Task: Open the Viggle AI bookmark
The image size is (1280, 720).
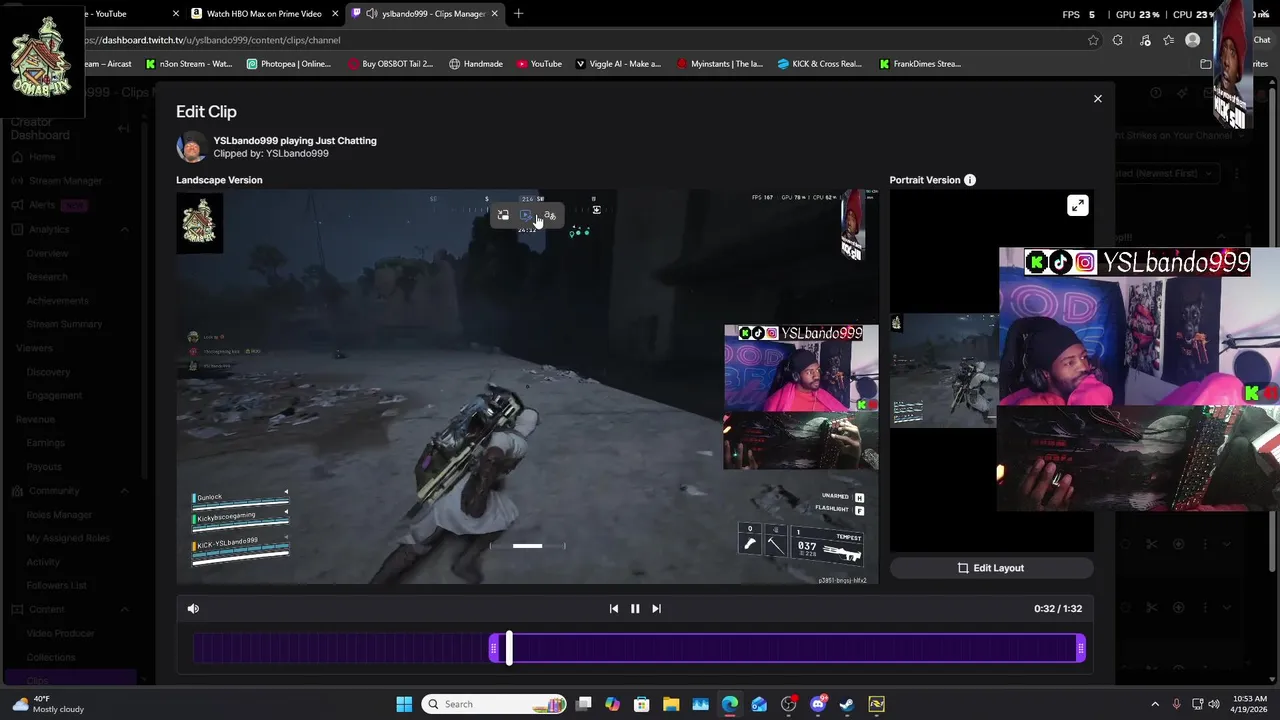Action: pos(618,64)
